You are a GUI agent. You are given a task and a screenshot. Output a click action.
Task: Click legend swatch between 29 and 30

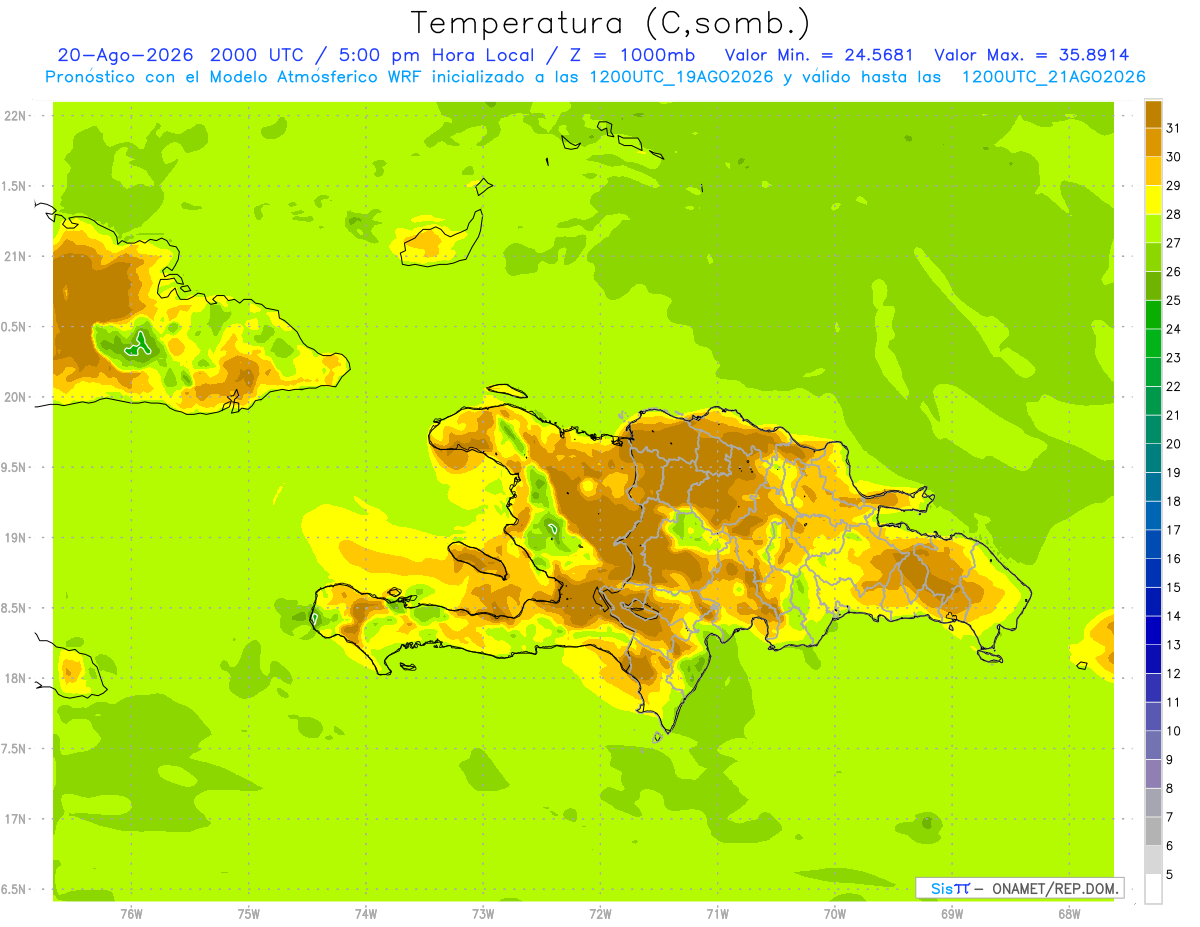(x=1153, y=171)
